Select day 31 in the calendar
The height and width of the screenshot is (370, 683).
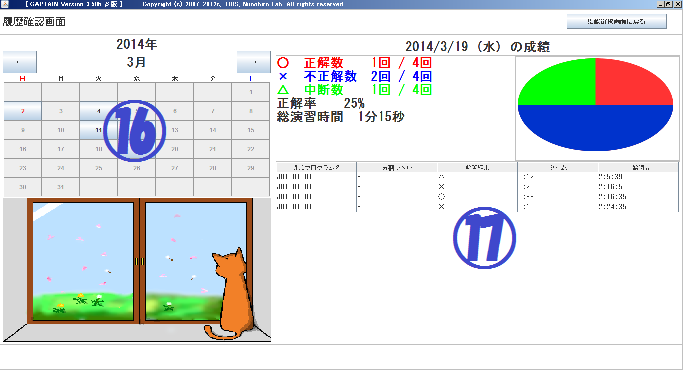[61, 187]
